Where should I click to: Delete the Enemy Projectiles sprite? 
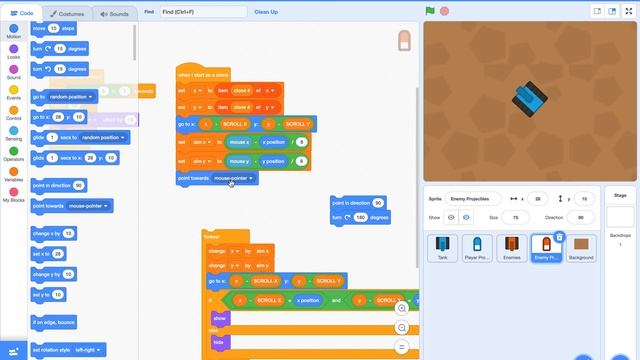(x=560, y=237)
